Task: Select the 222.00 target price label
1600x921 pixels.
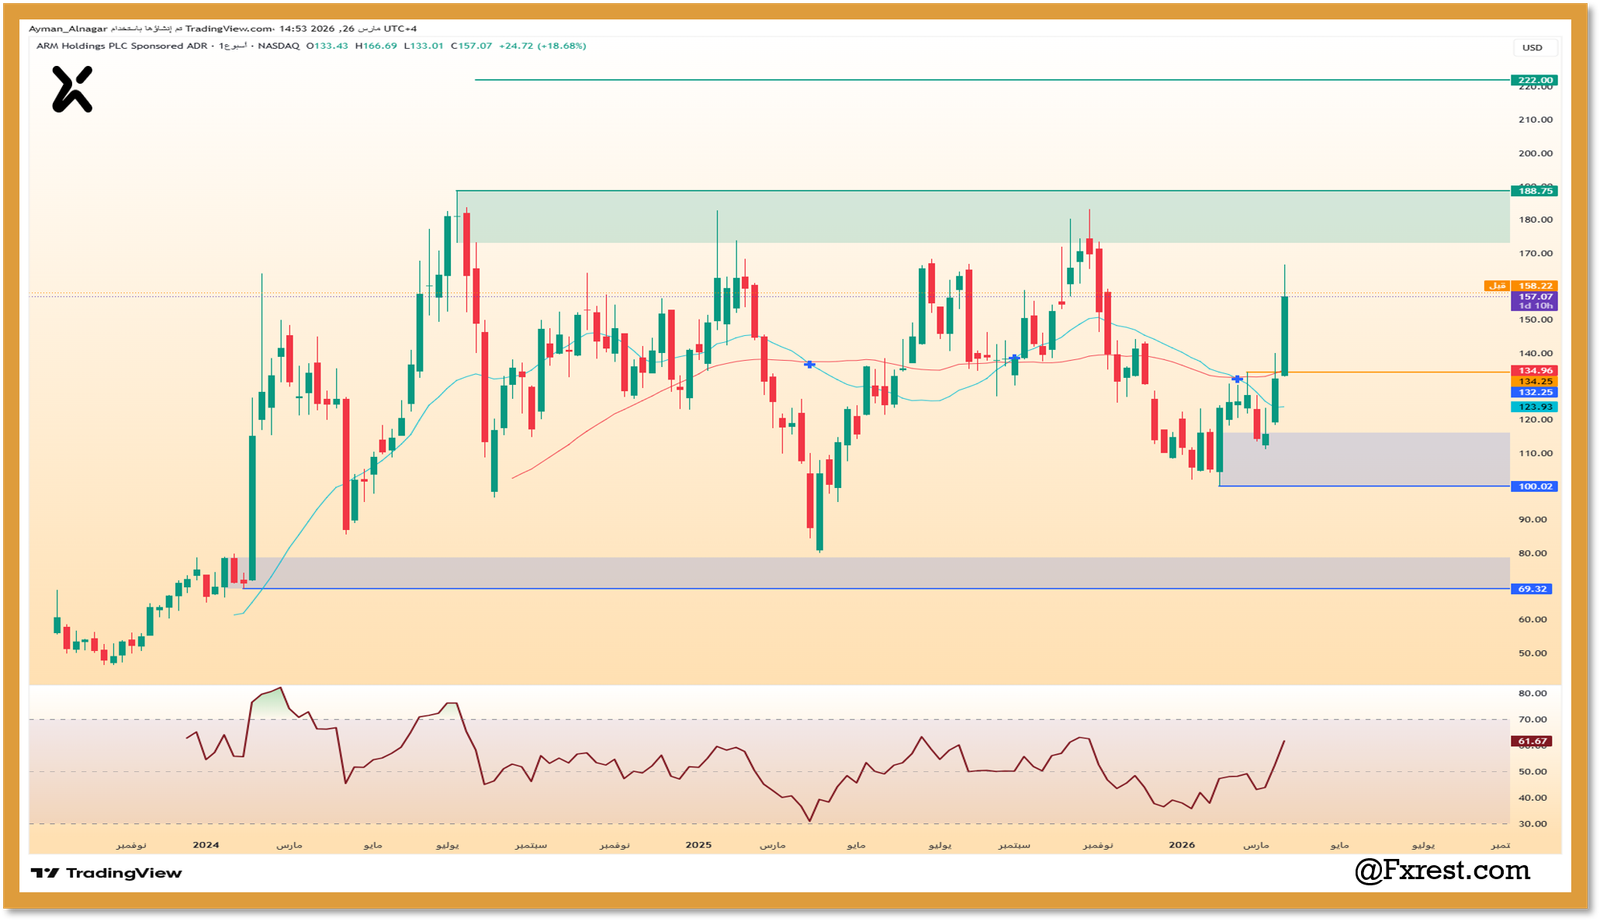Action: [1534, 80]
